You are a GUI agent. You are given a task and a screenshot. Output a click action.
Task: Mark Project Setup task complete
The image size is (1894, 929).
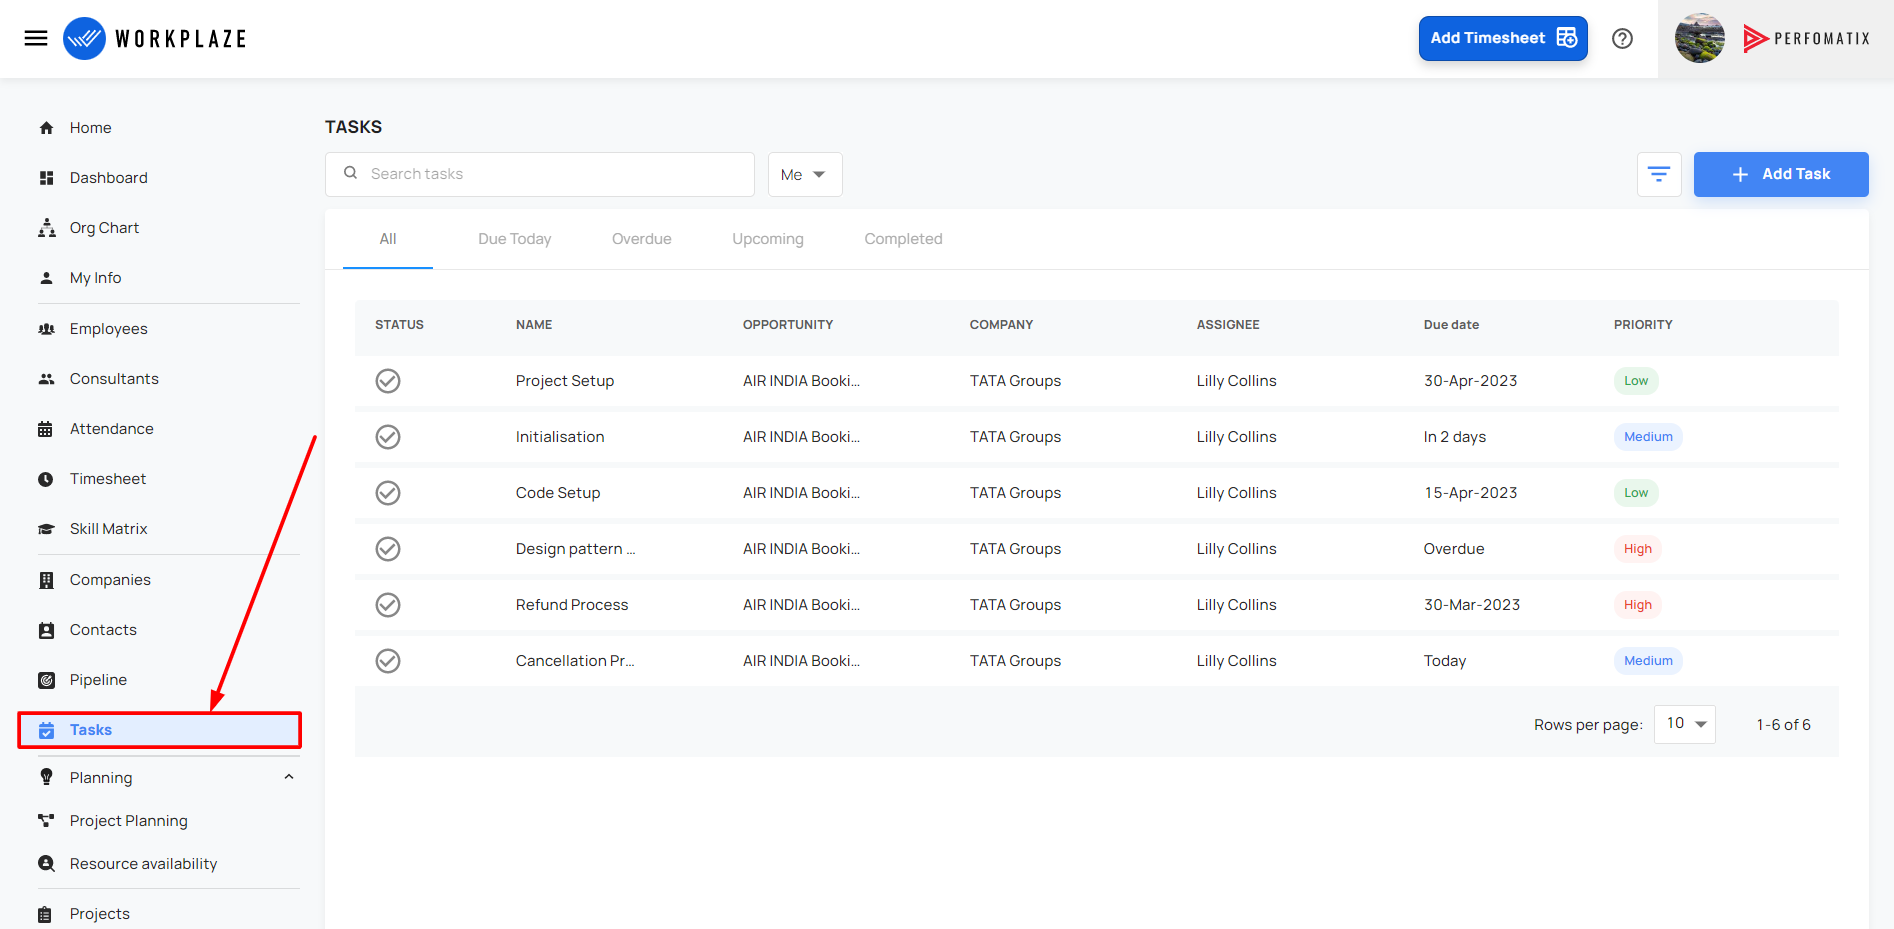(x=388, y=381)
